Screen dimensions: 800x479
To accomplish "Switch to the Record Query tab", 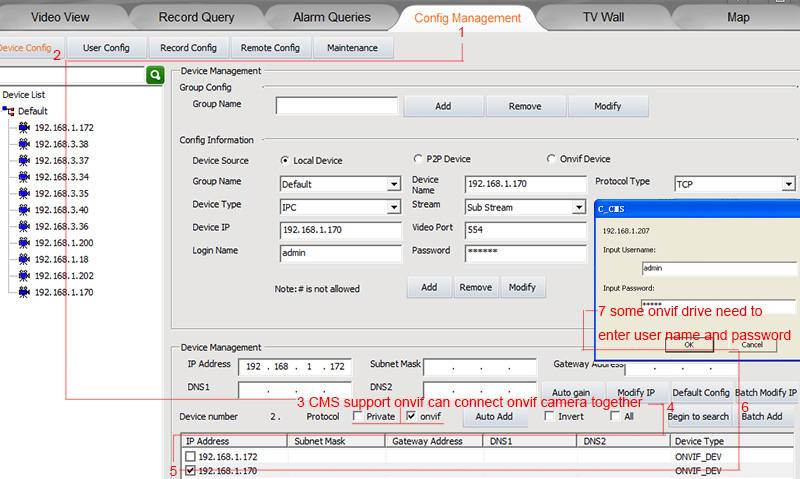I will [196, 17].
